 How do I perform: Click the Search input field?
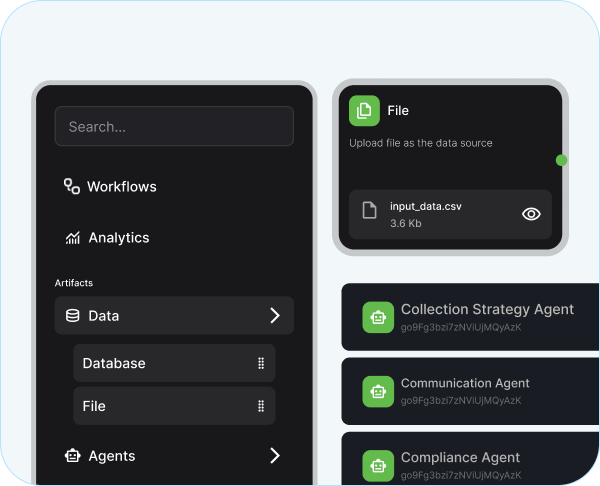(x=174, y=127)
